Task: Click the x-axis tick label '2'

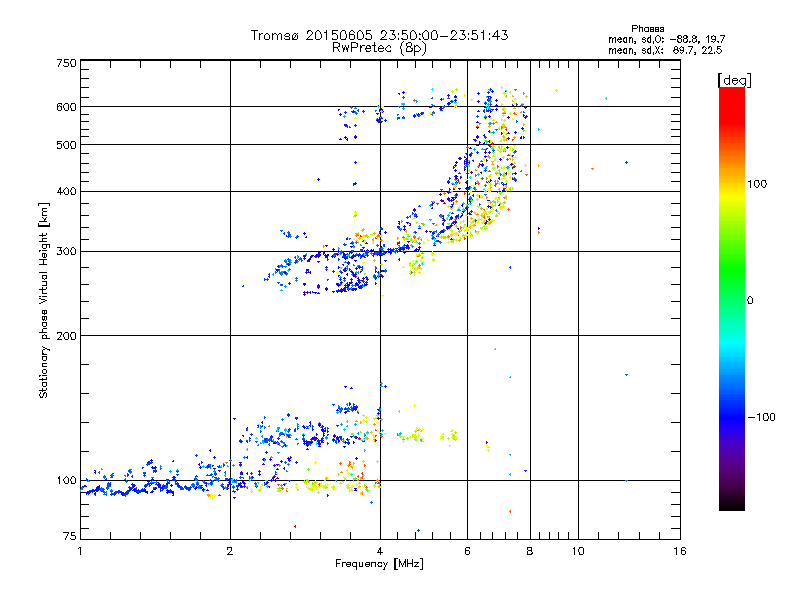Action: coord(230,551)
